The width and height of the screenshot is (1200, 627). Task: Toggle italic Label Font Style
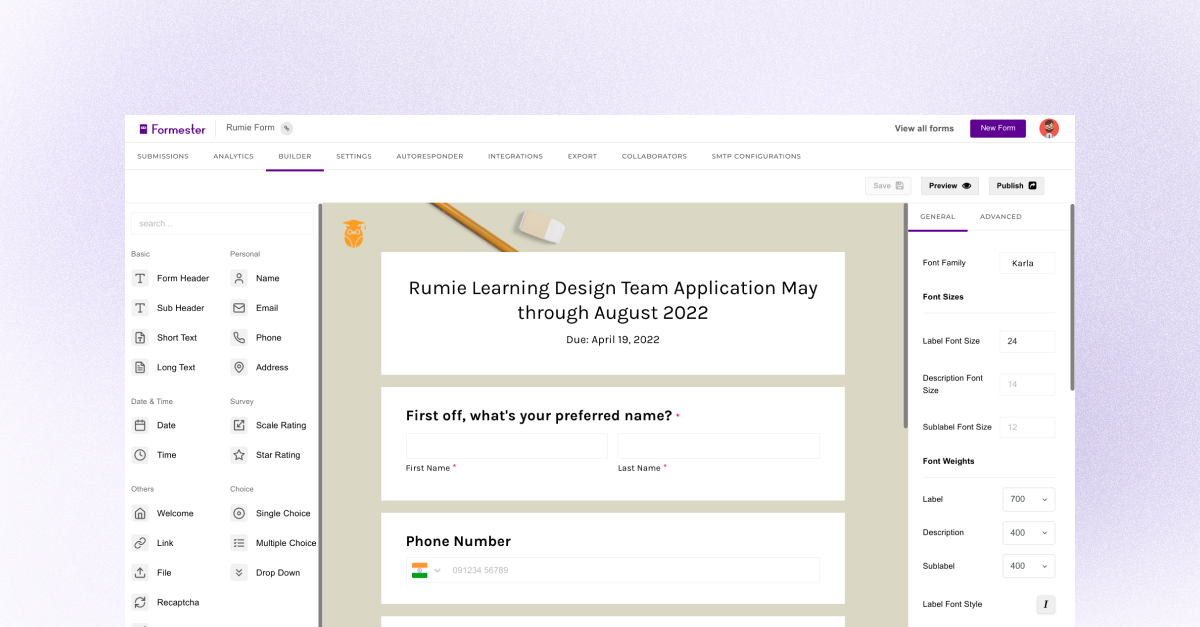[1045, 604]
